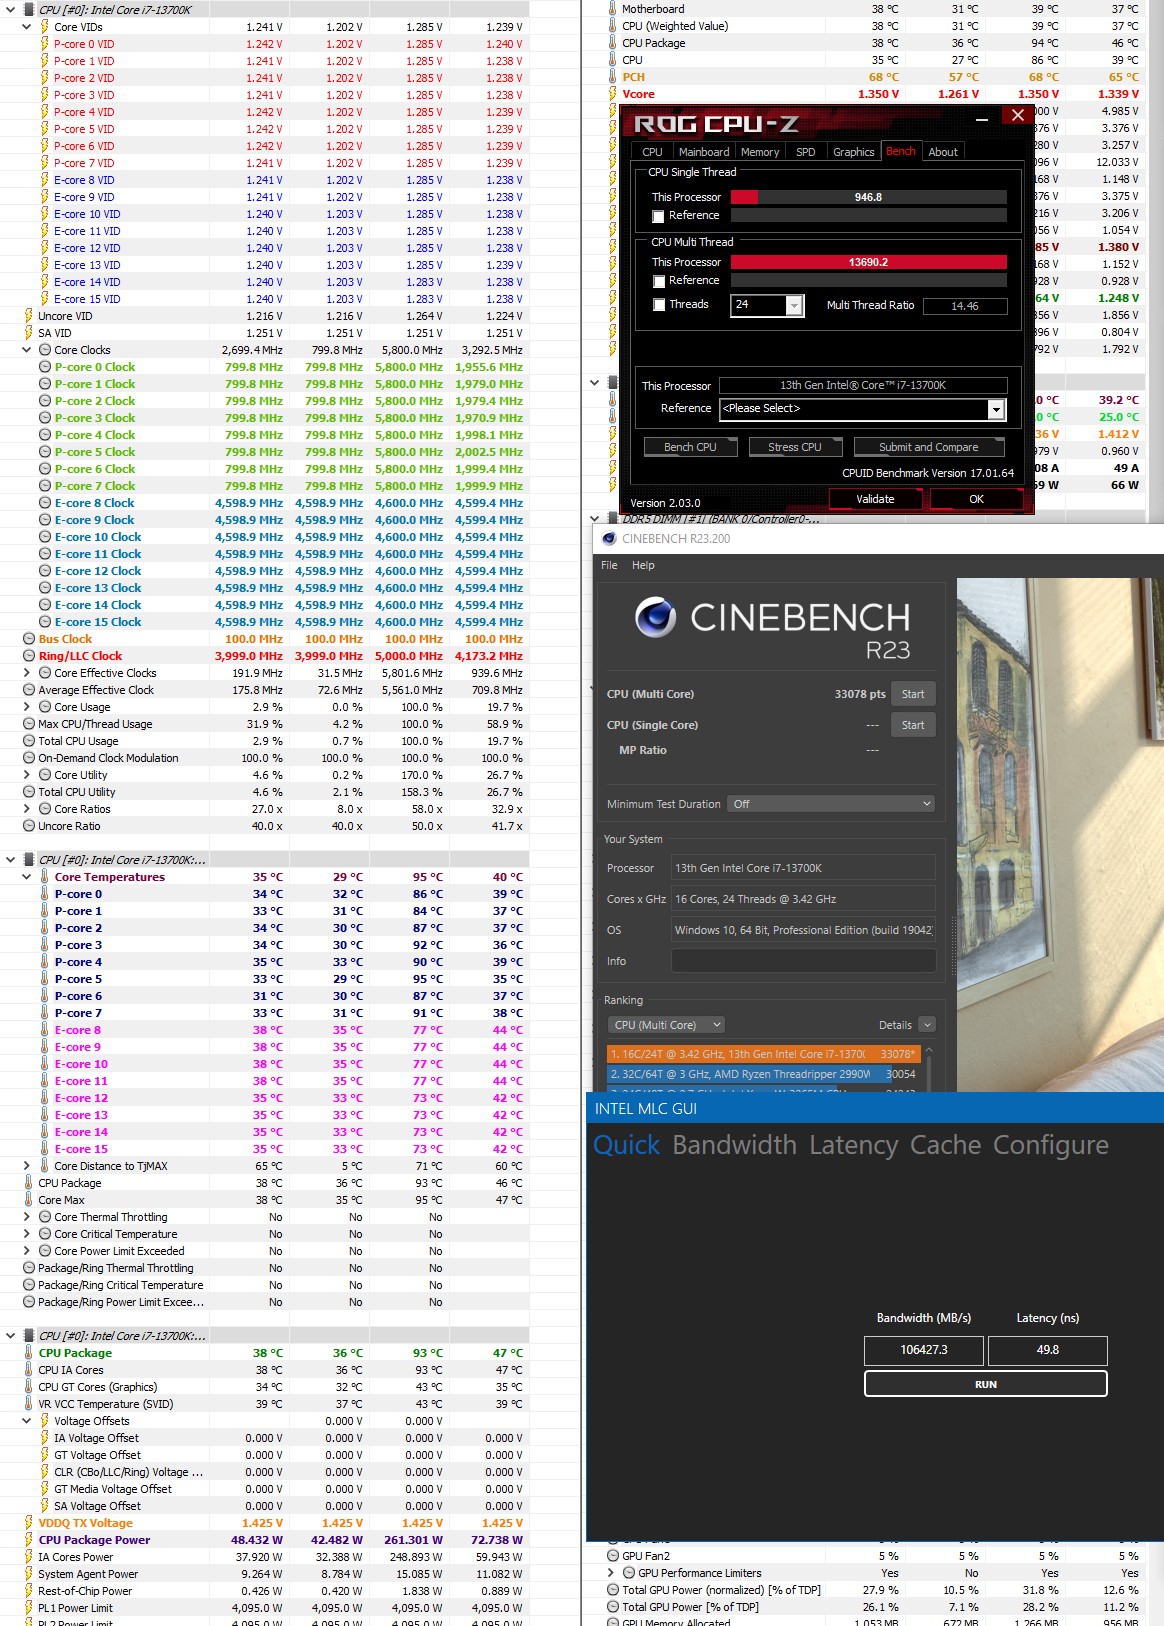Viewport: 1164px width, 1626px height.
Task: Start the CPU Multi Core test in Cinebench
Action: pos(913,694)
